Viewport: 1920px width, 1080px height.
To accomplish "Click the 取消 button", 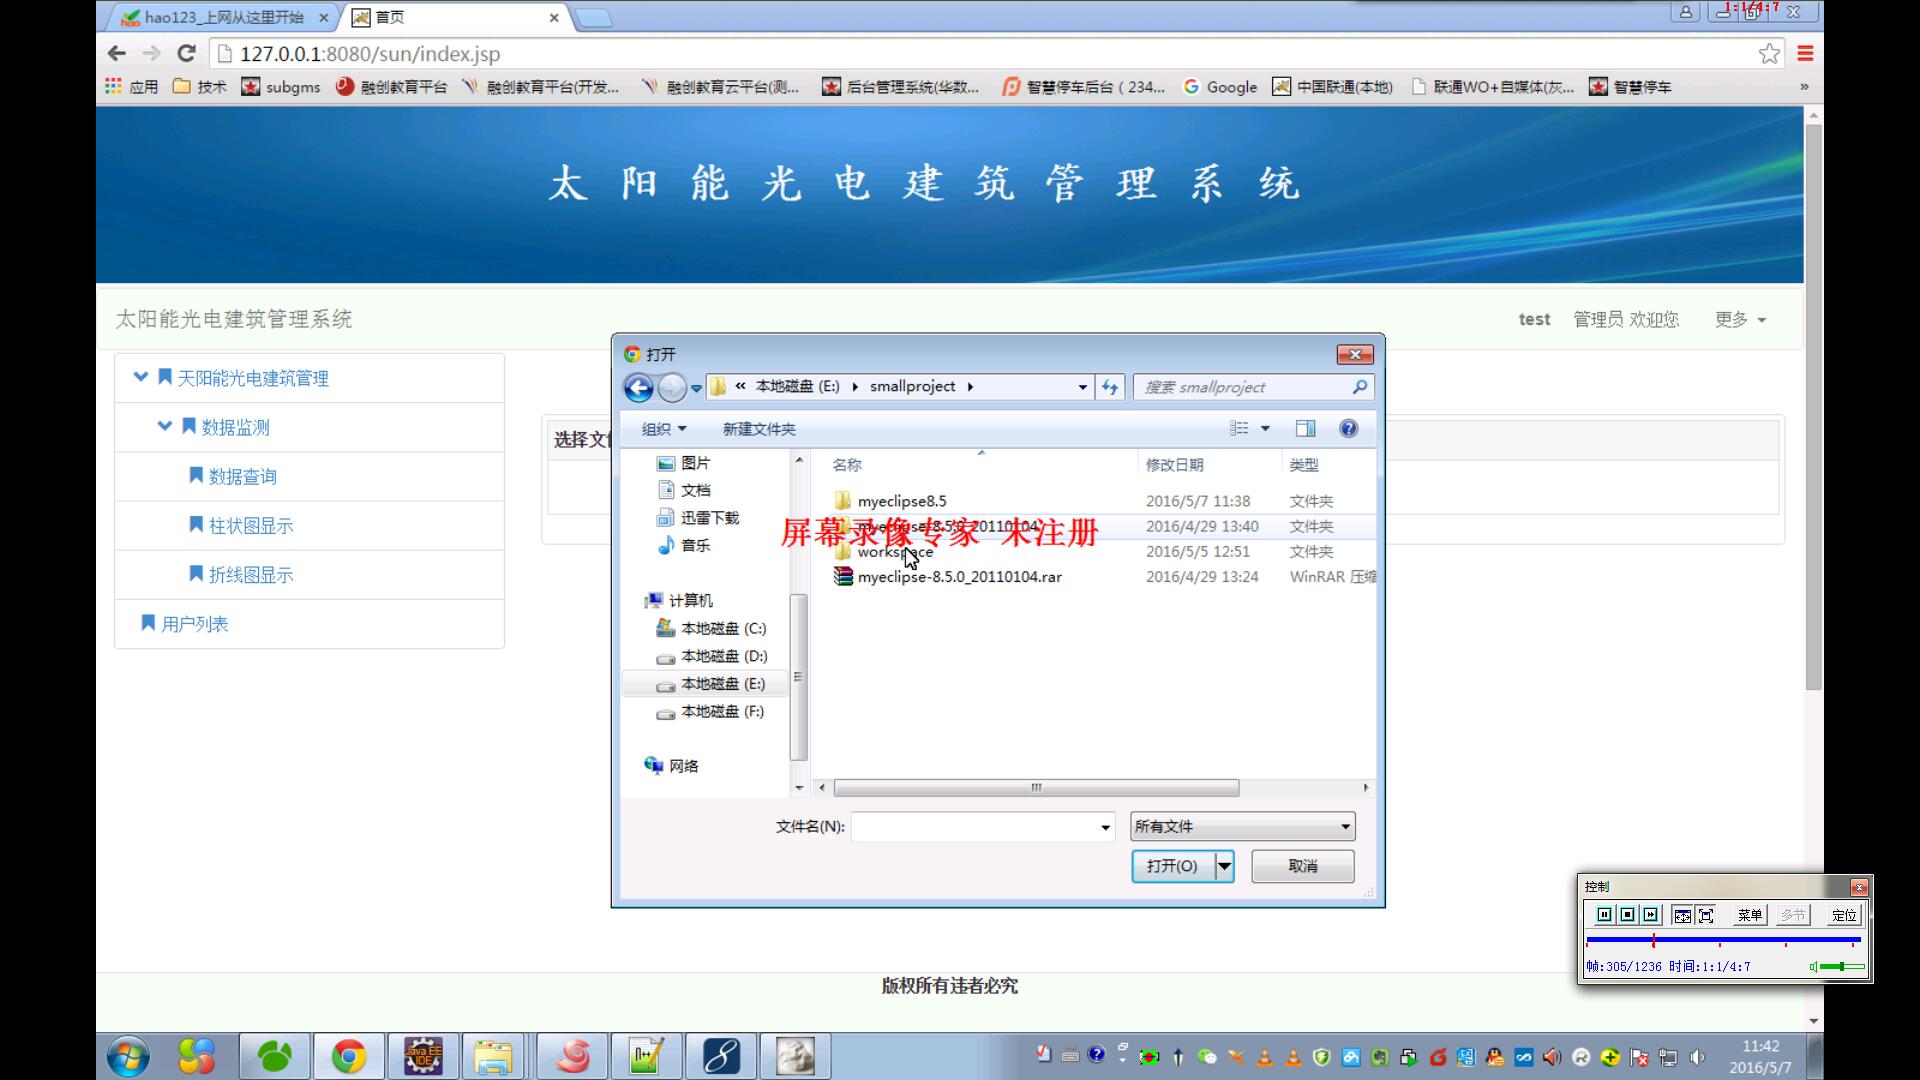I will coord(1303,866).
